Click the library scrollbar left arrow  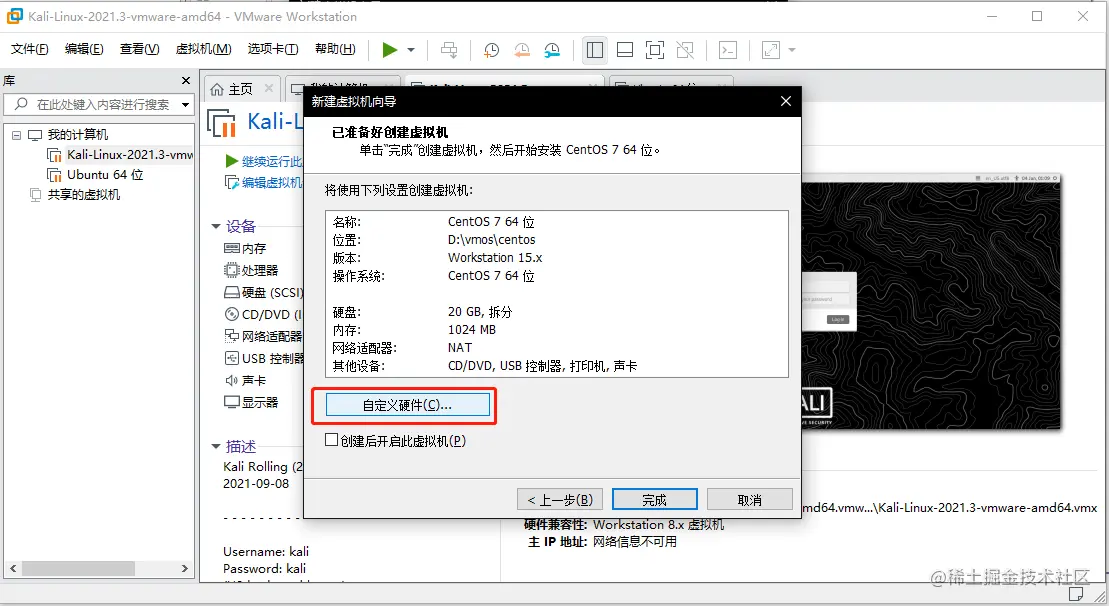13,569
